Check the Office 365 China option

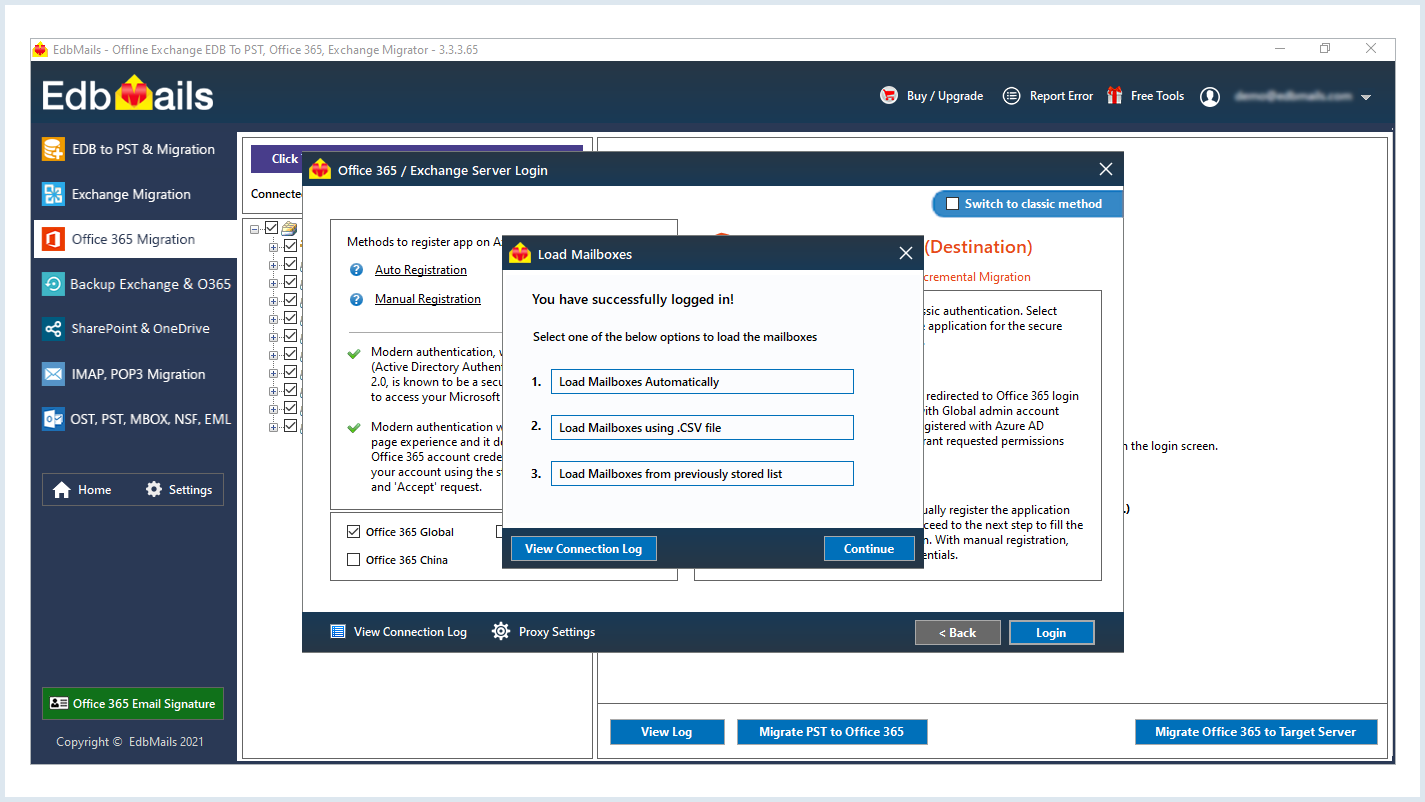[353, 560]
